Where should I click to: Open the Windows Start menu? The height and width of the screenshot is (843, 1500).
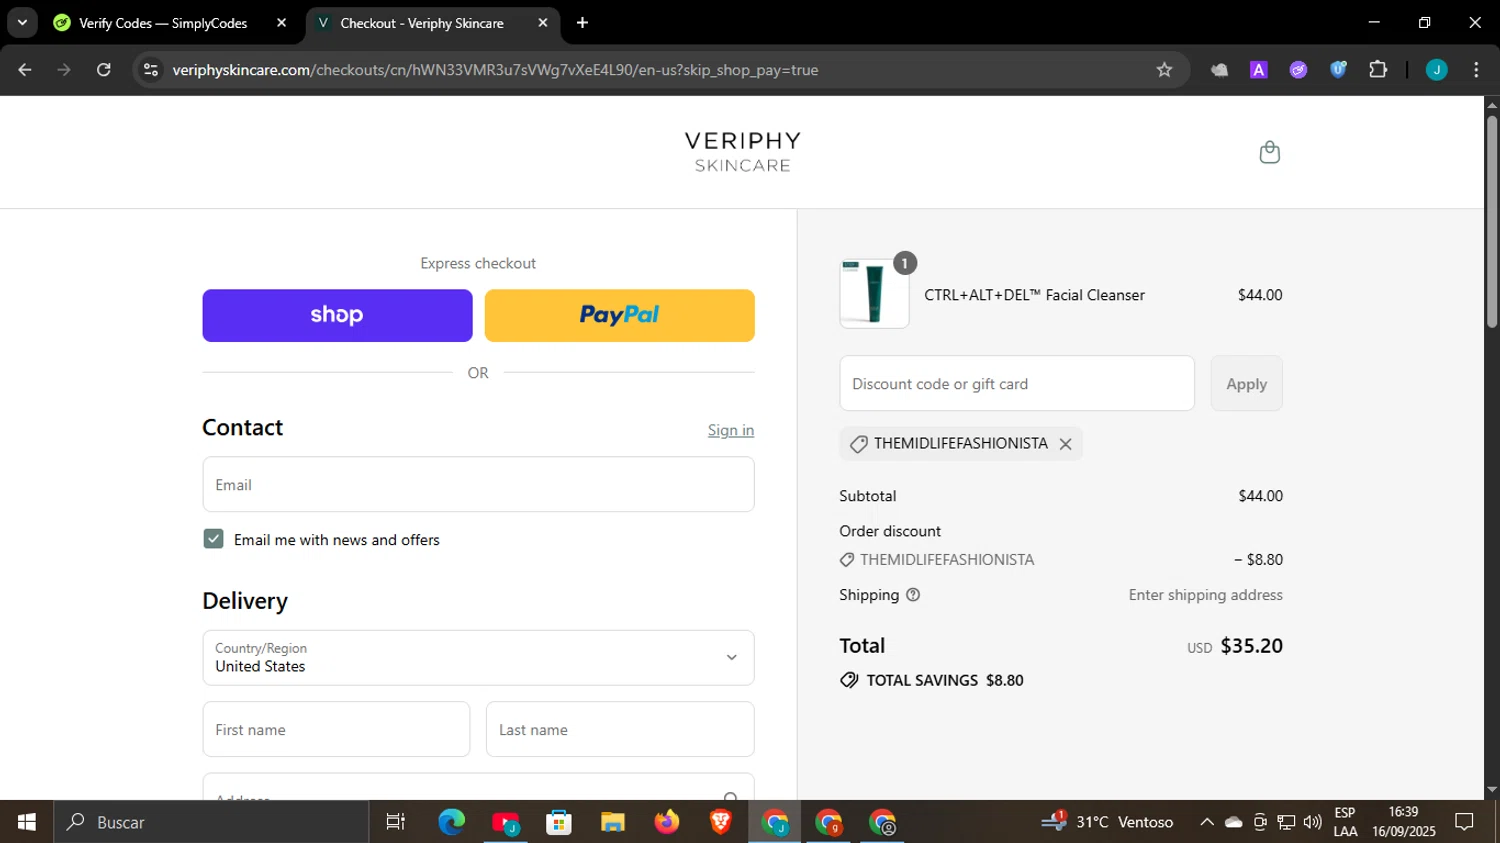27,822
